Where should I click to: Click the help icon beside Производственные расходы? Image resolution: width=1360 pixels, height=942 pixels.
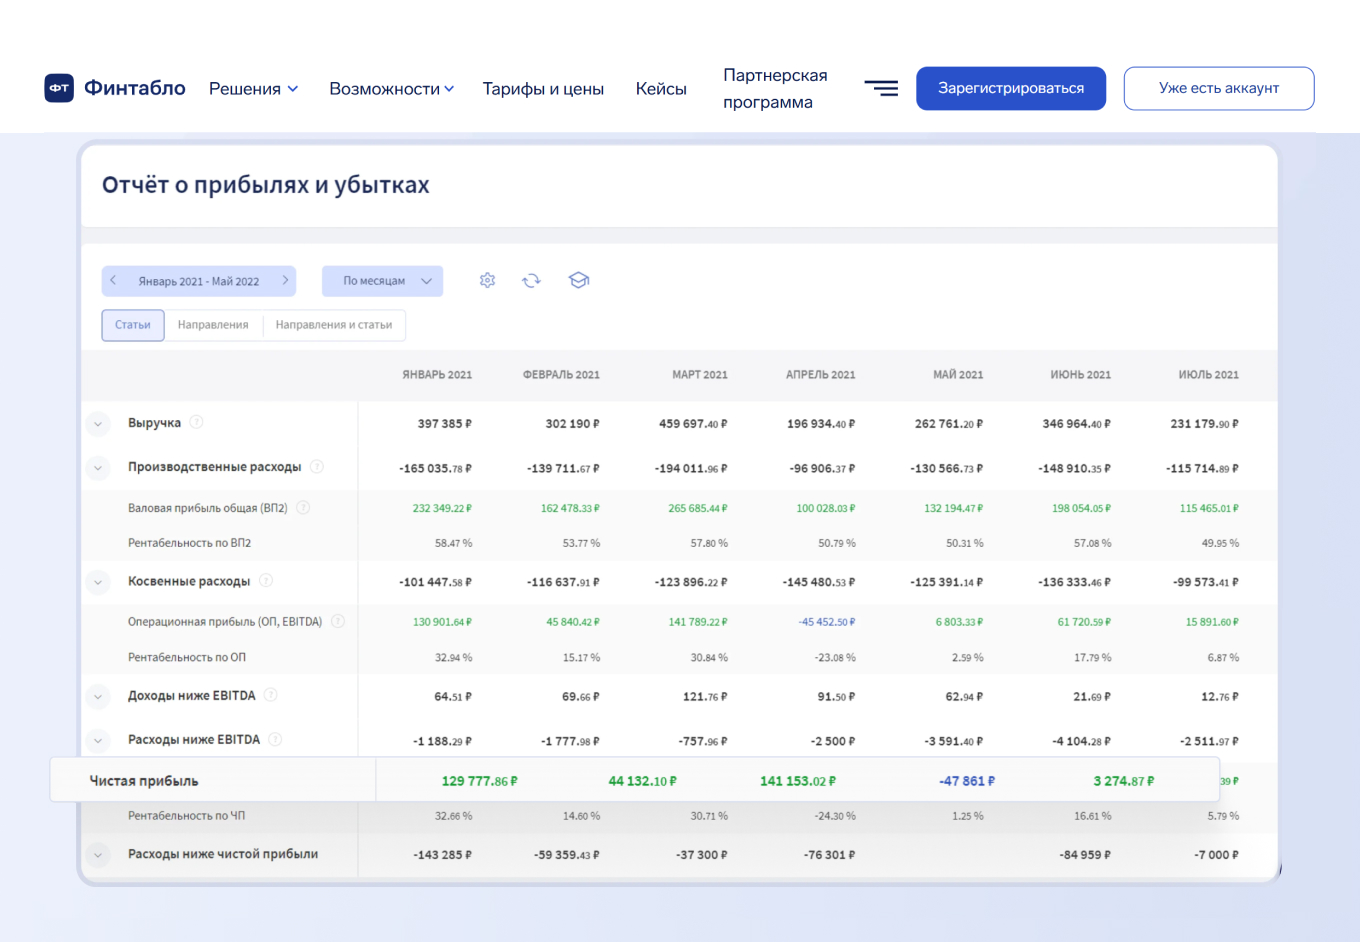[317, 467]
